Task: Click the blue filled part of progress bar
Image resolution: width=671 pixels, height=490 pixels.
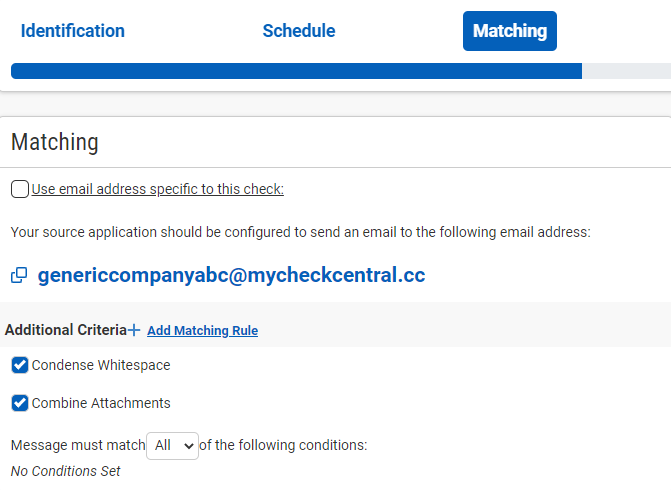Action: click(296, 71)
